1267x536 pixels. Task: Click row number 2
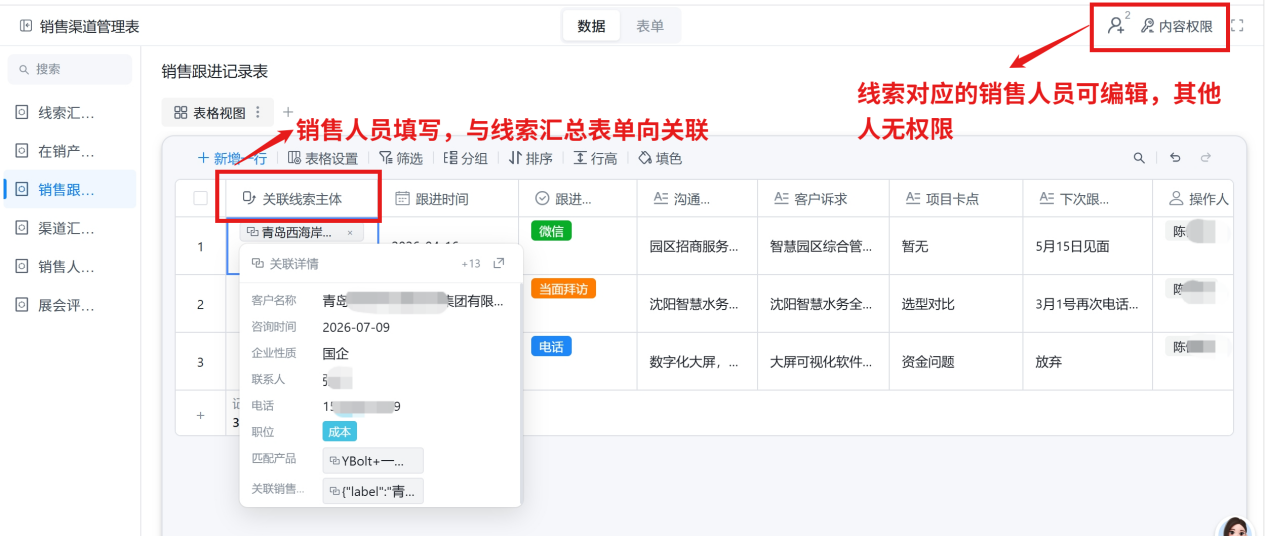pos(200,304)
